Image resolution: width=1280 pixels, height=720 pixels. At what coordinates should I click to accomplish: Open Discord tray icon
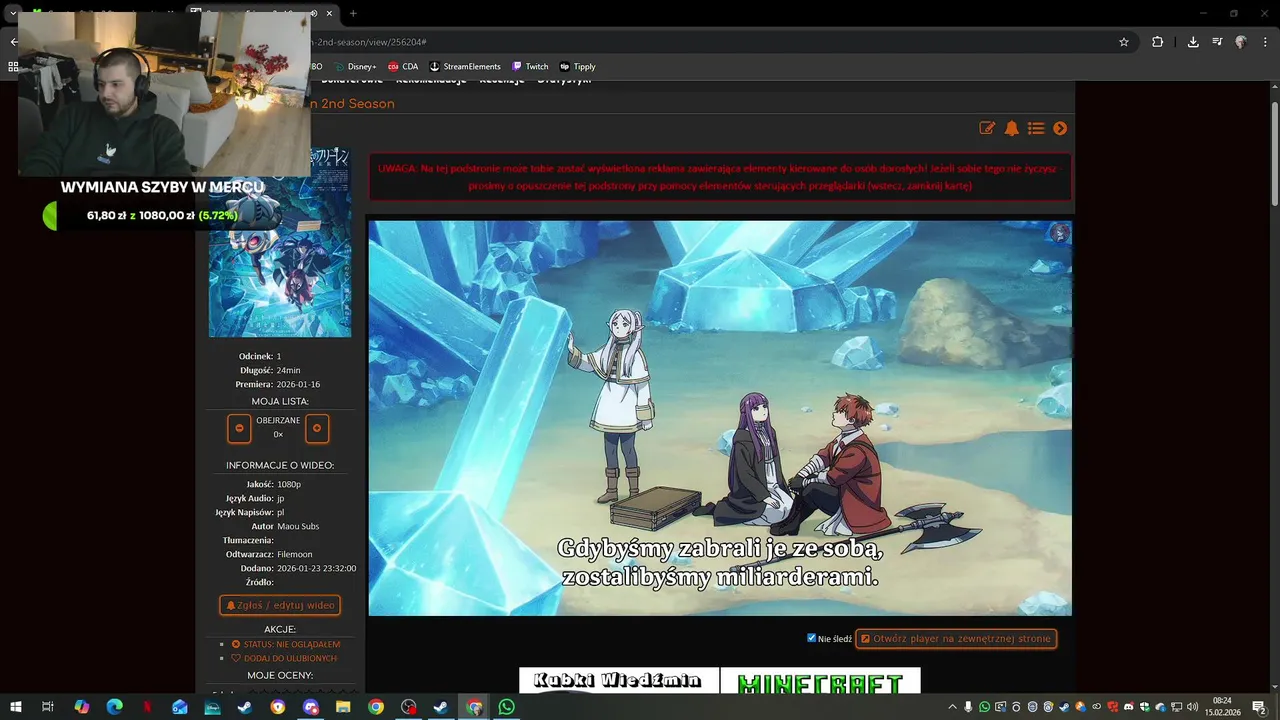click(1128, 707)
